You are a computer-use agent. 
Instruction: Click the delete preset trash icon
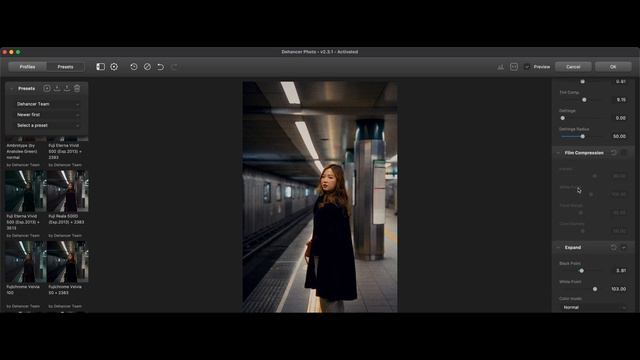click(x=77, y=89)
